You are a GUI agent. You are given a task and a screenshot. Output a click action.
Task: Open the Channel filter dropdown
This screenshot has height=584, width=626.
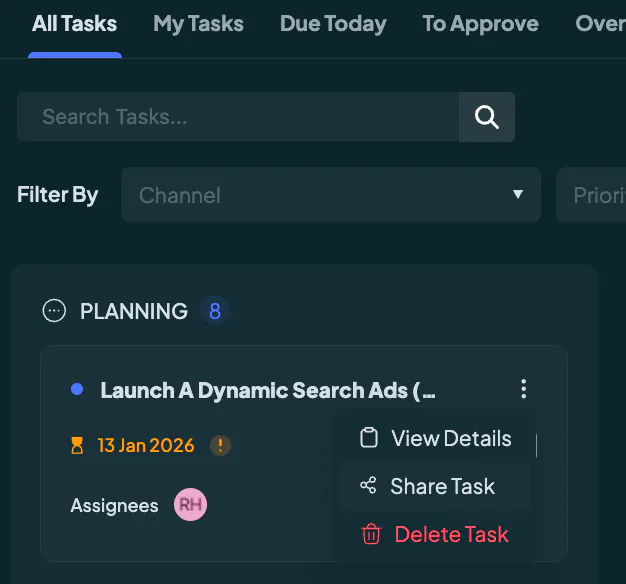tap(331, 194)
